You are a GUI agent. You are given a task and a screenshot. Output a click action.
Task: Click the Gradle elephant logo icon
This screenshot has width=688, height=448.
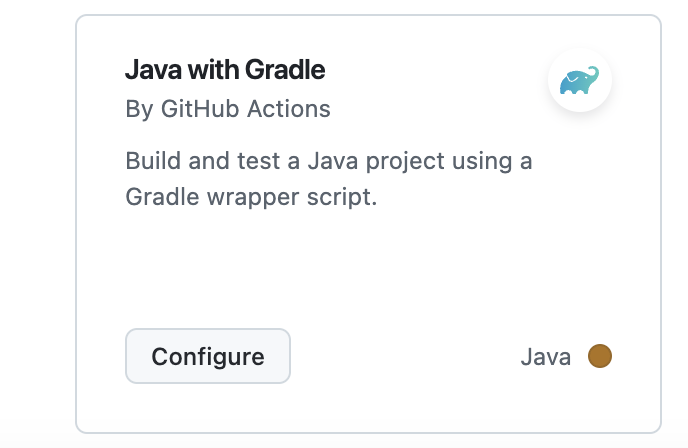point(580,81)
